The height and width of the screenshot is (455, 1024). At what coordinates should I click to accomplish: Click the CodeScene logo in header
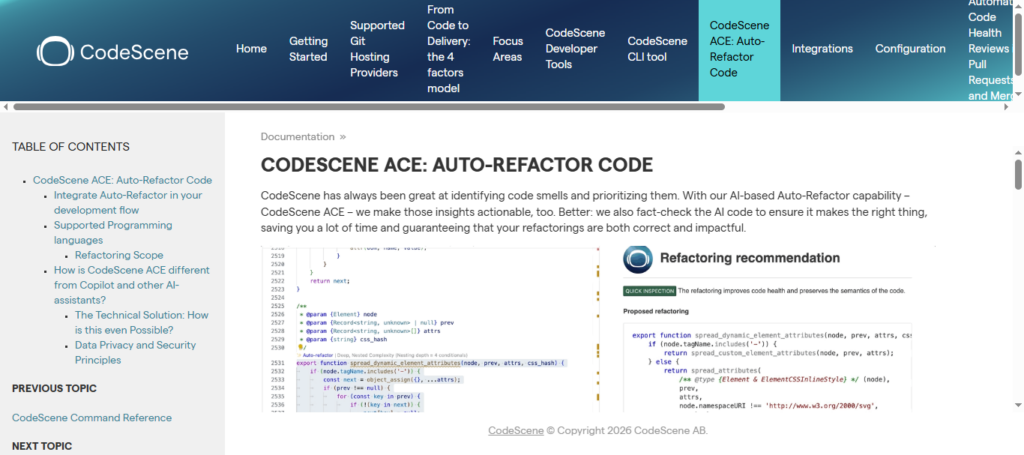[x=112, y=52]
